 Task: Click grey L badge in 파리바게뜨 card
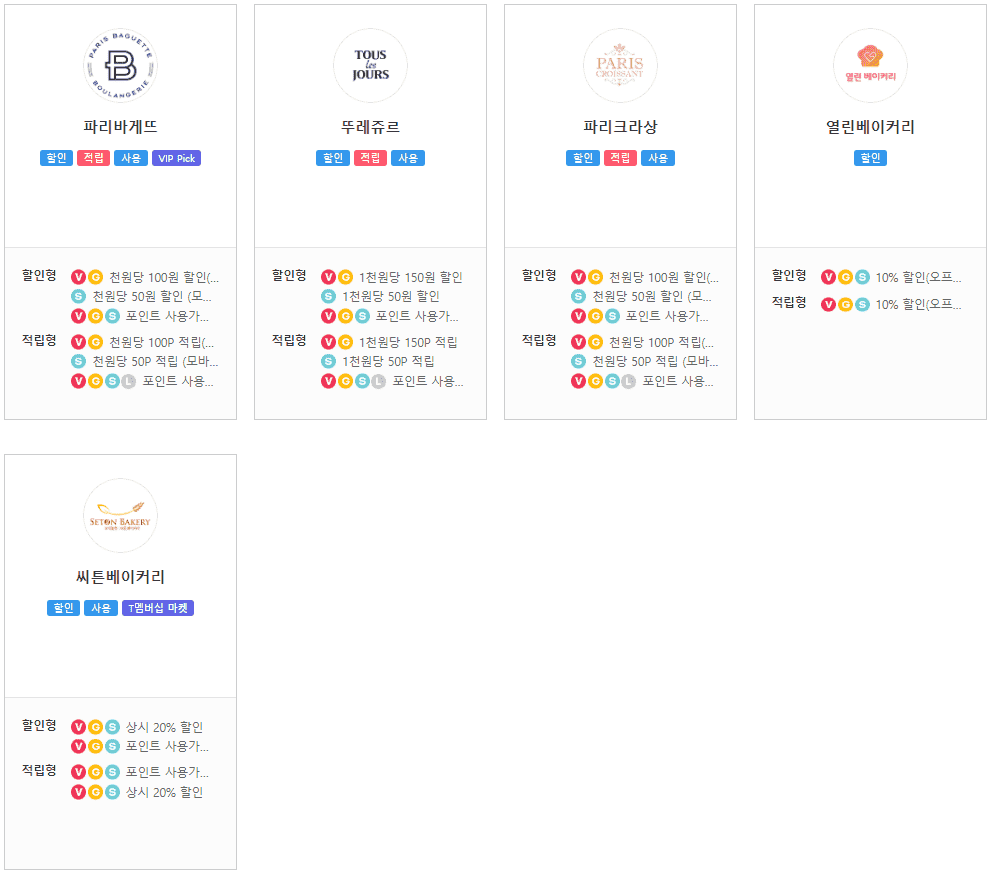click(129, 381)
